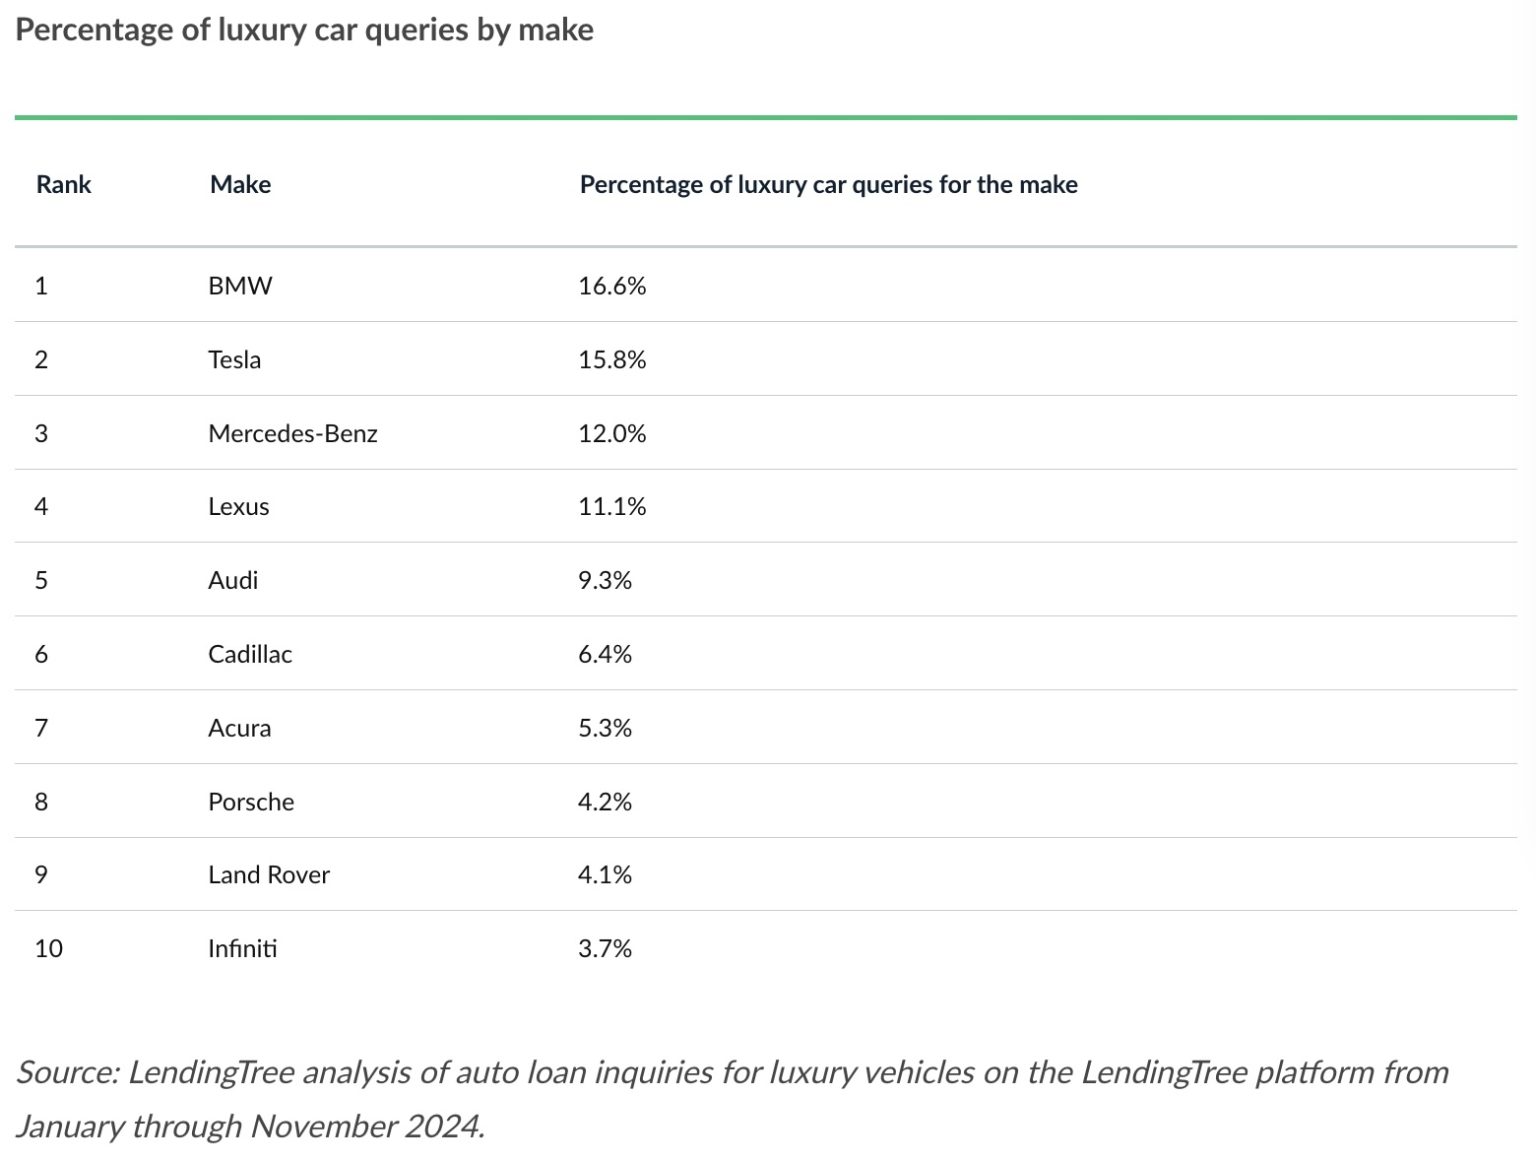This screenshot has width=1536, height=1160.
Task: Click the Make column header
Action: coord(240,185)
